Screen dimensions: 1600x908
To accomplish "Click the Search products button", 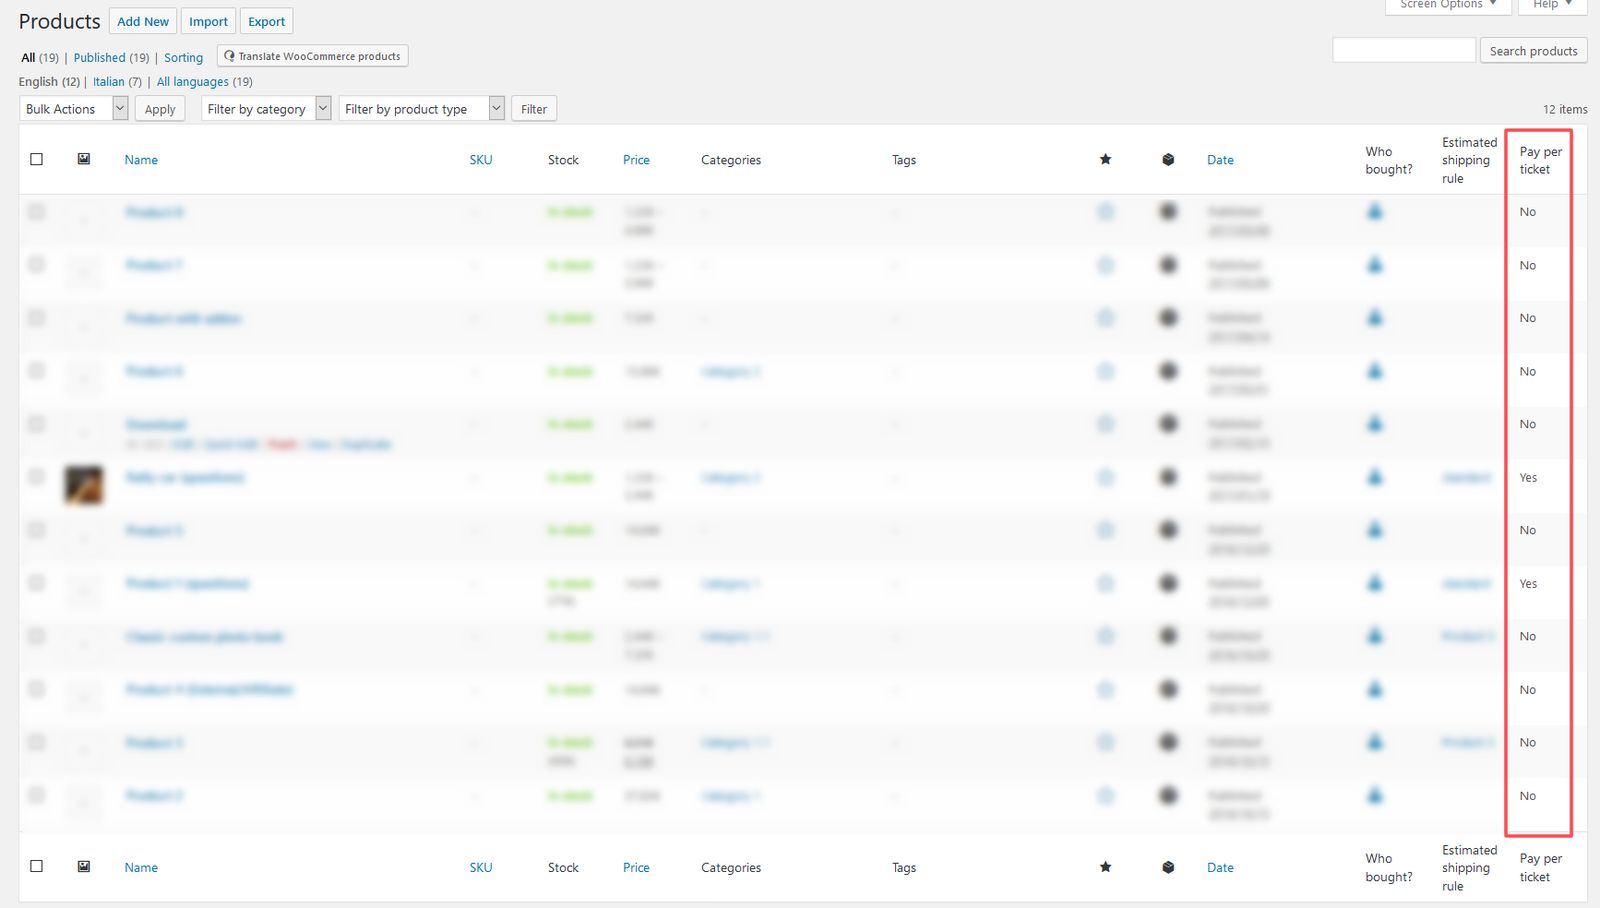I will 1532,51.
